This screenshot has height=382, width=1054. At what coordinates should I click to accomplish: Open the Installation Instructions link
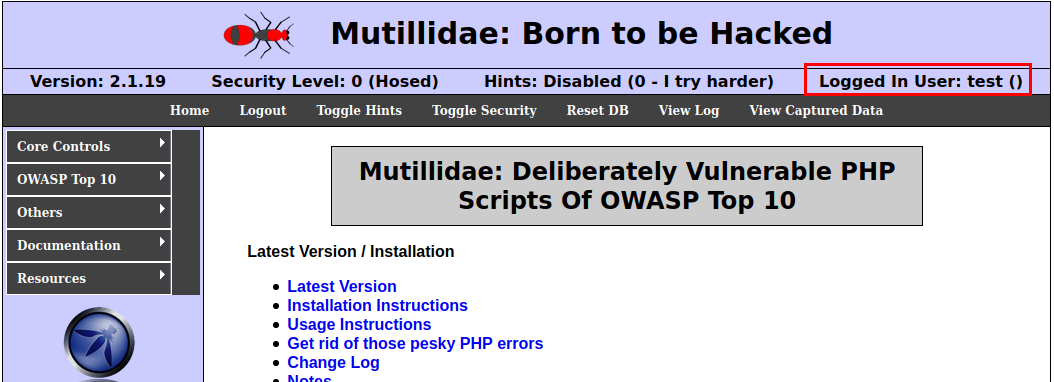(x=378, y=305)
